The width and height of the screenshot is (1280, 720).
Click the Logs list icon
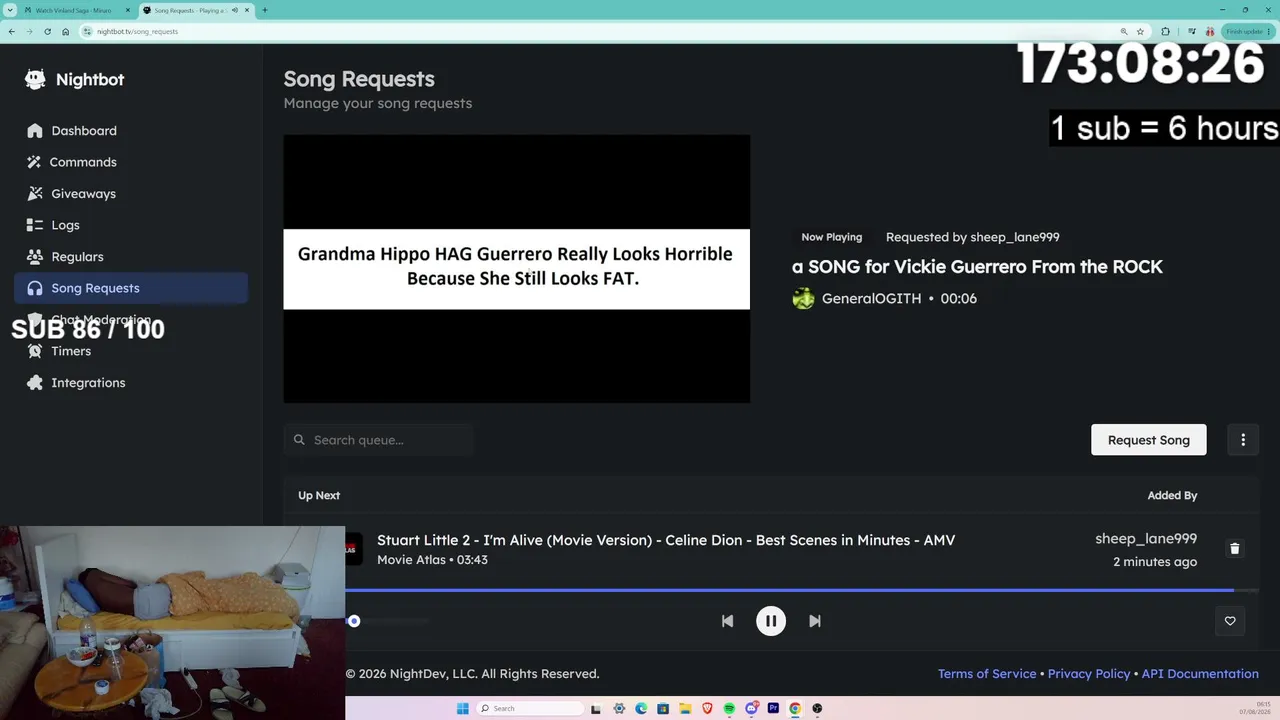[x=35, y=225]
